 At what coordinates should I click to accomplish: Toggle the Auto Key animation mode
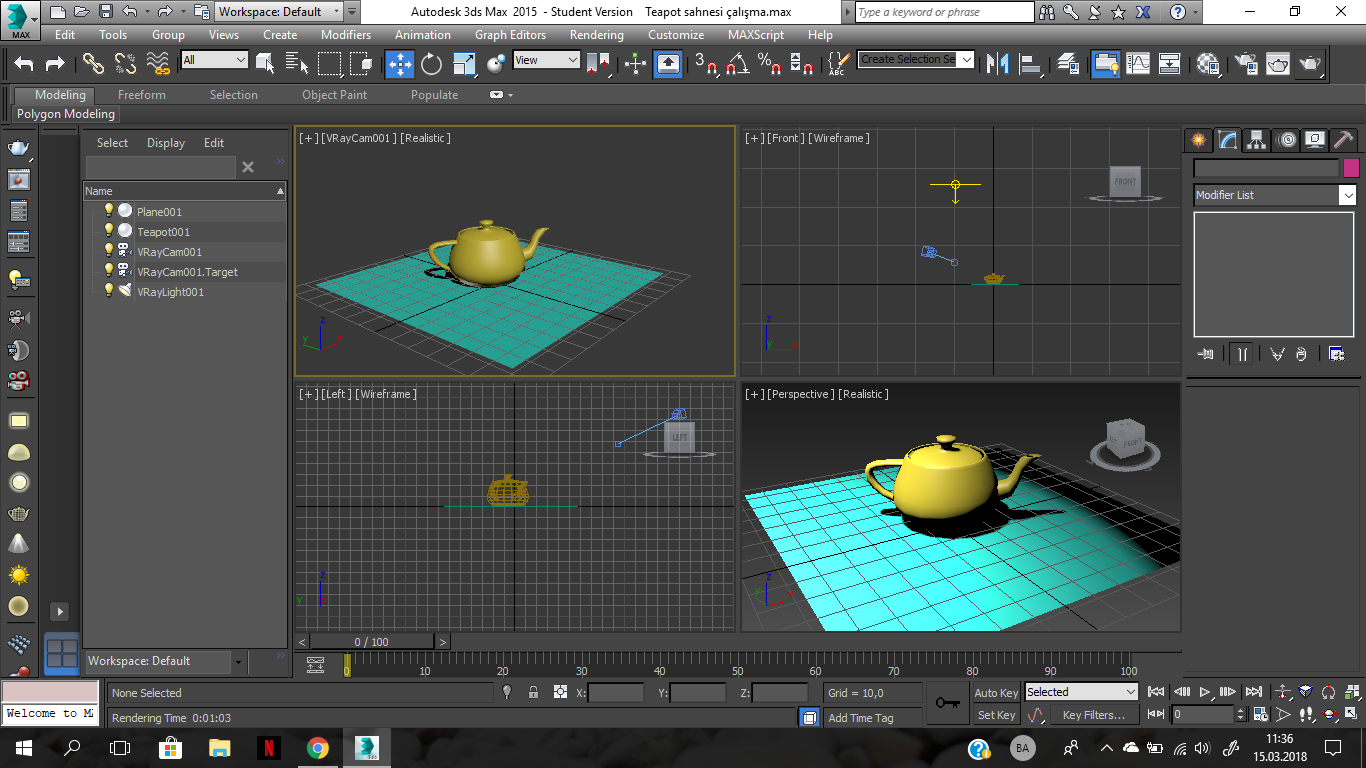pyautogui.click(x=996, y=693)
